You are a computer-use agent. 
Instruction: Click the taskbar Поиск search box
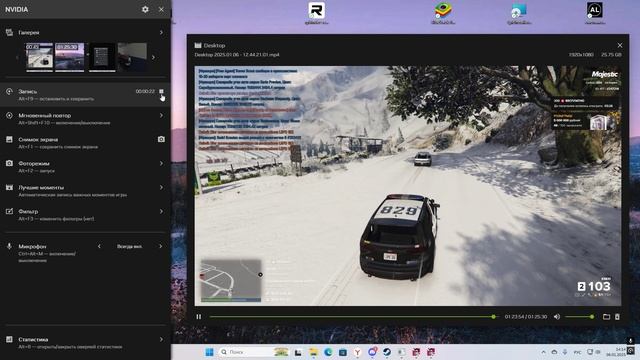coord(253,352)
